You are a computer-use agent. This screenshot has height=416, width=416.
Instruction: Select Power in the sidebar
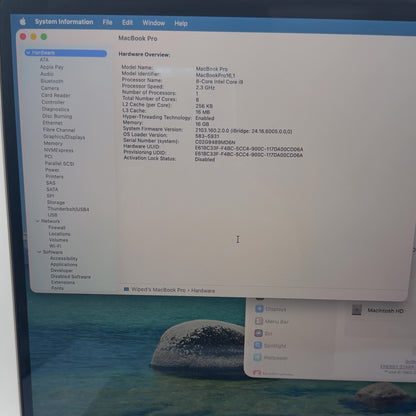tap(52, 170)
